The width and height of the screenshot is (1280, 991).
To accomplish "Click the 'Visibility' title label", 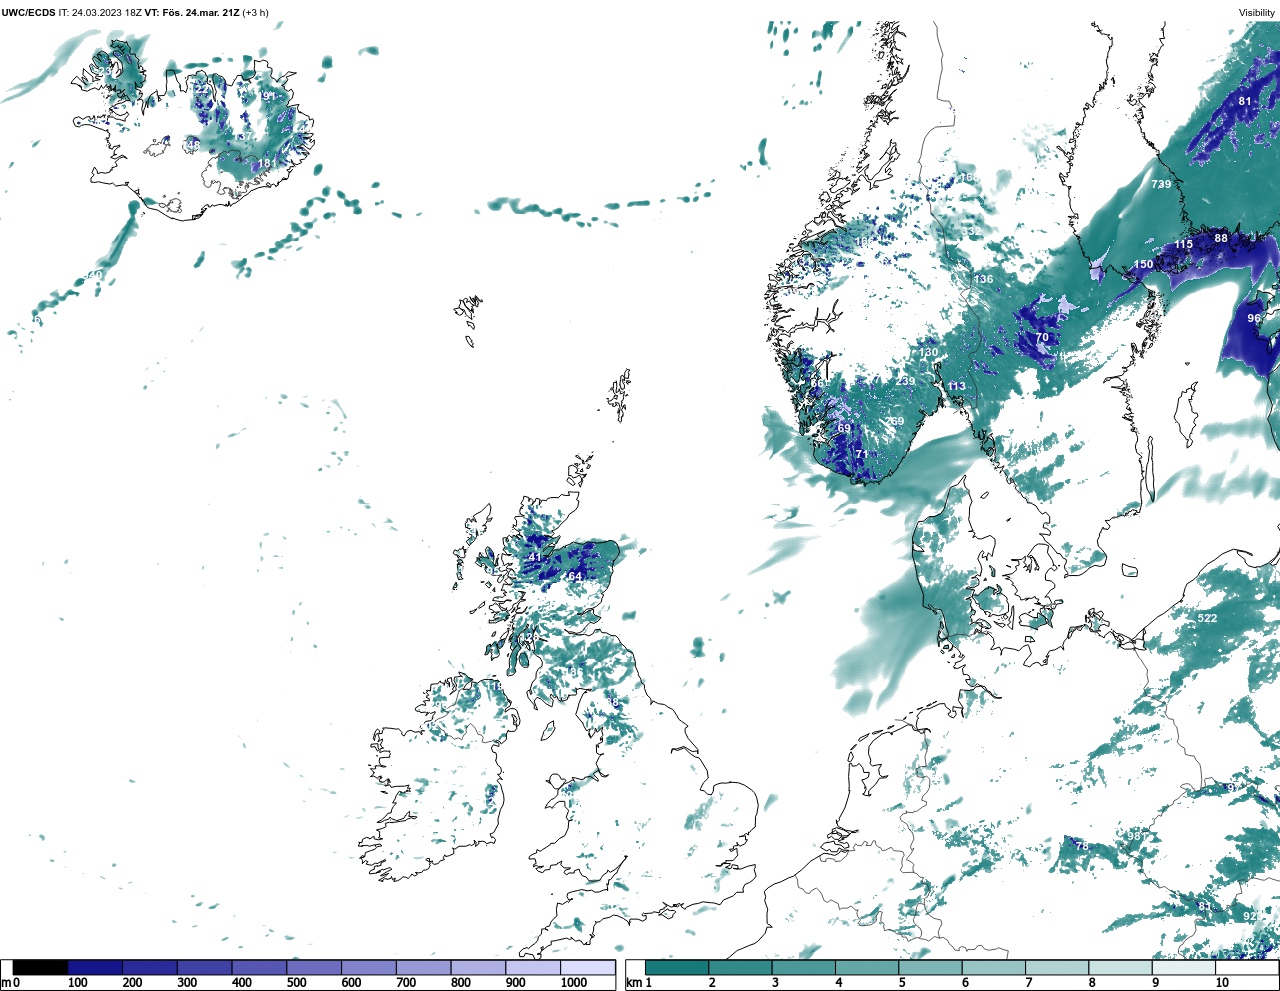I will (1257, 13).
